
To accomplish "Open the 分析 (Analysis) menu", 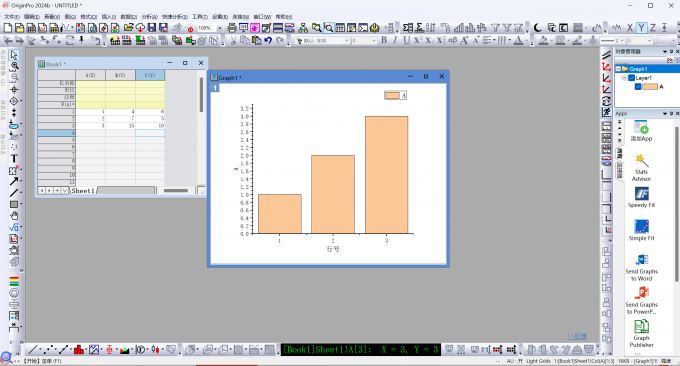I will [x=149, y=16].
